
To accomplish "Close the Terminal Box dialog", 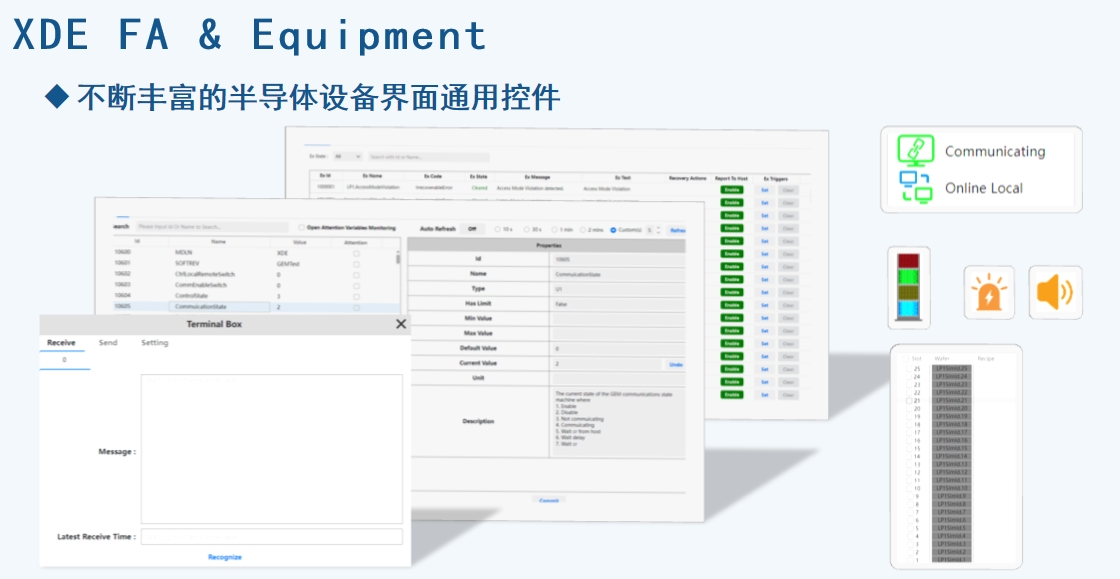I will pos(401,324).
